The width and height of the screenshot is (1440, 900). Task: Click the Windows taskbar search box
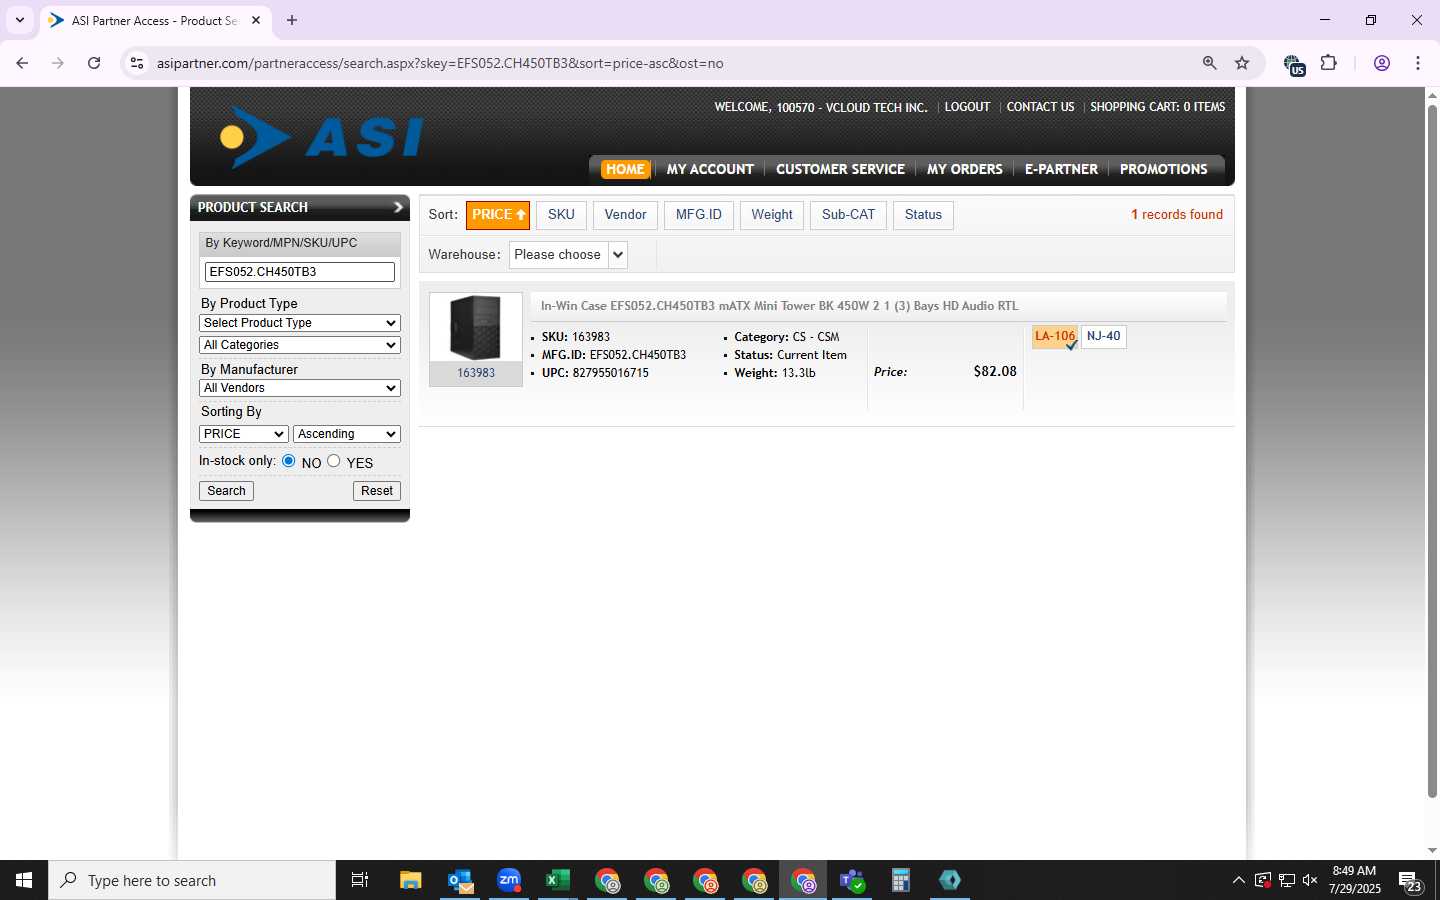pos(192,880)
